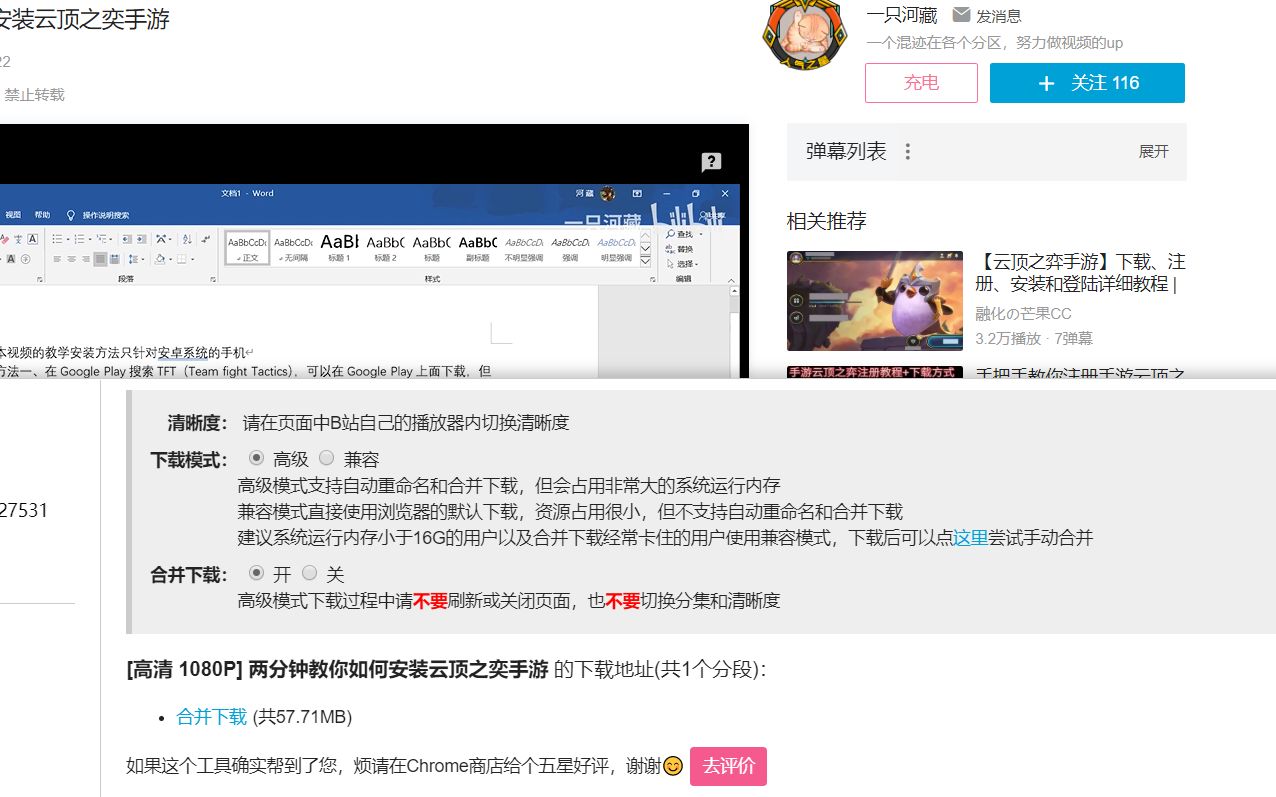Open the bullet list dropdown arrow
The width and height of the screenshot is (1276, 797).
[67, 239]
